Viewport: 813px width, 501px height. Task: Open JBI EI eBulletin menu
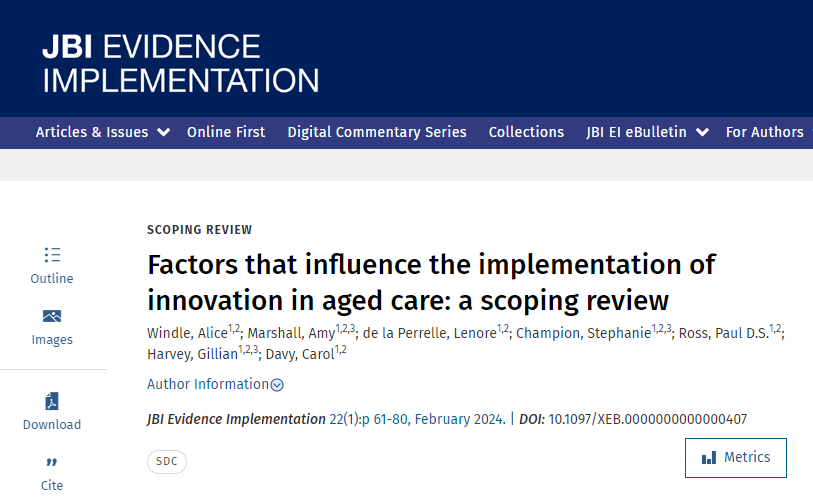(x=636, y=132)
